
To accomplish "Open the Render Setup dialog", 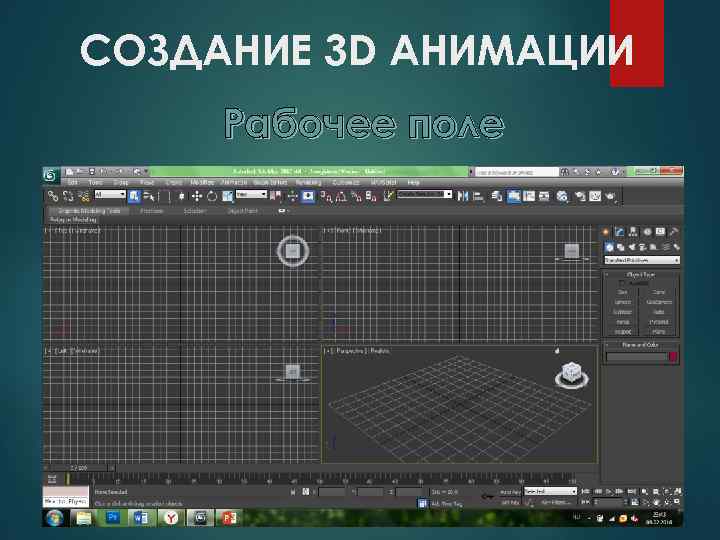I will coord(580,197).
